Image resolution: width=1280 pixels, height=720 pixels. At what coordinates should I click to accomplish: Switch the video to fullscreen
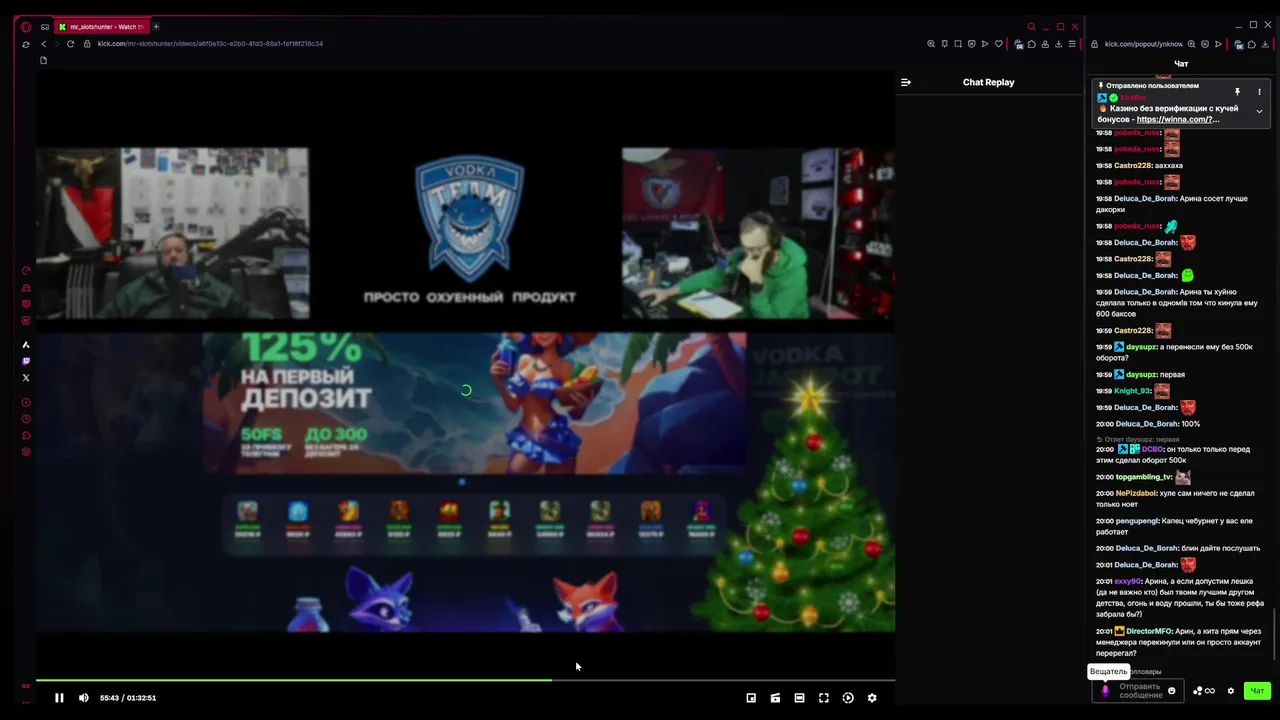coord(824,698)
